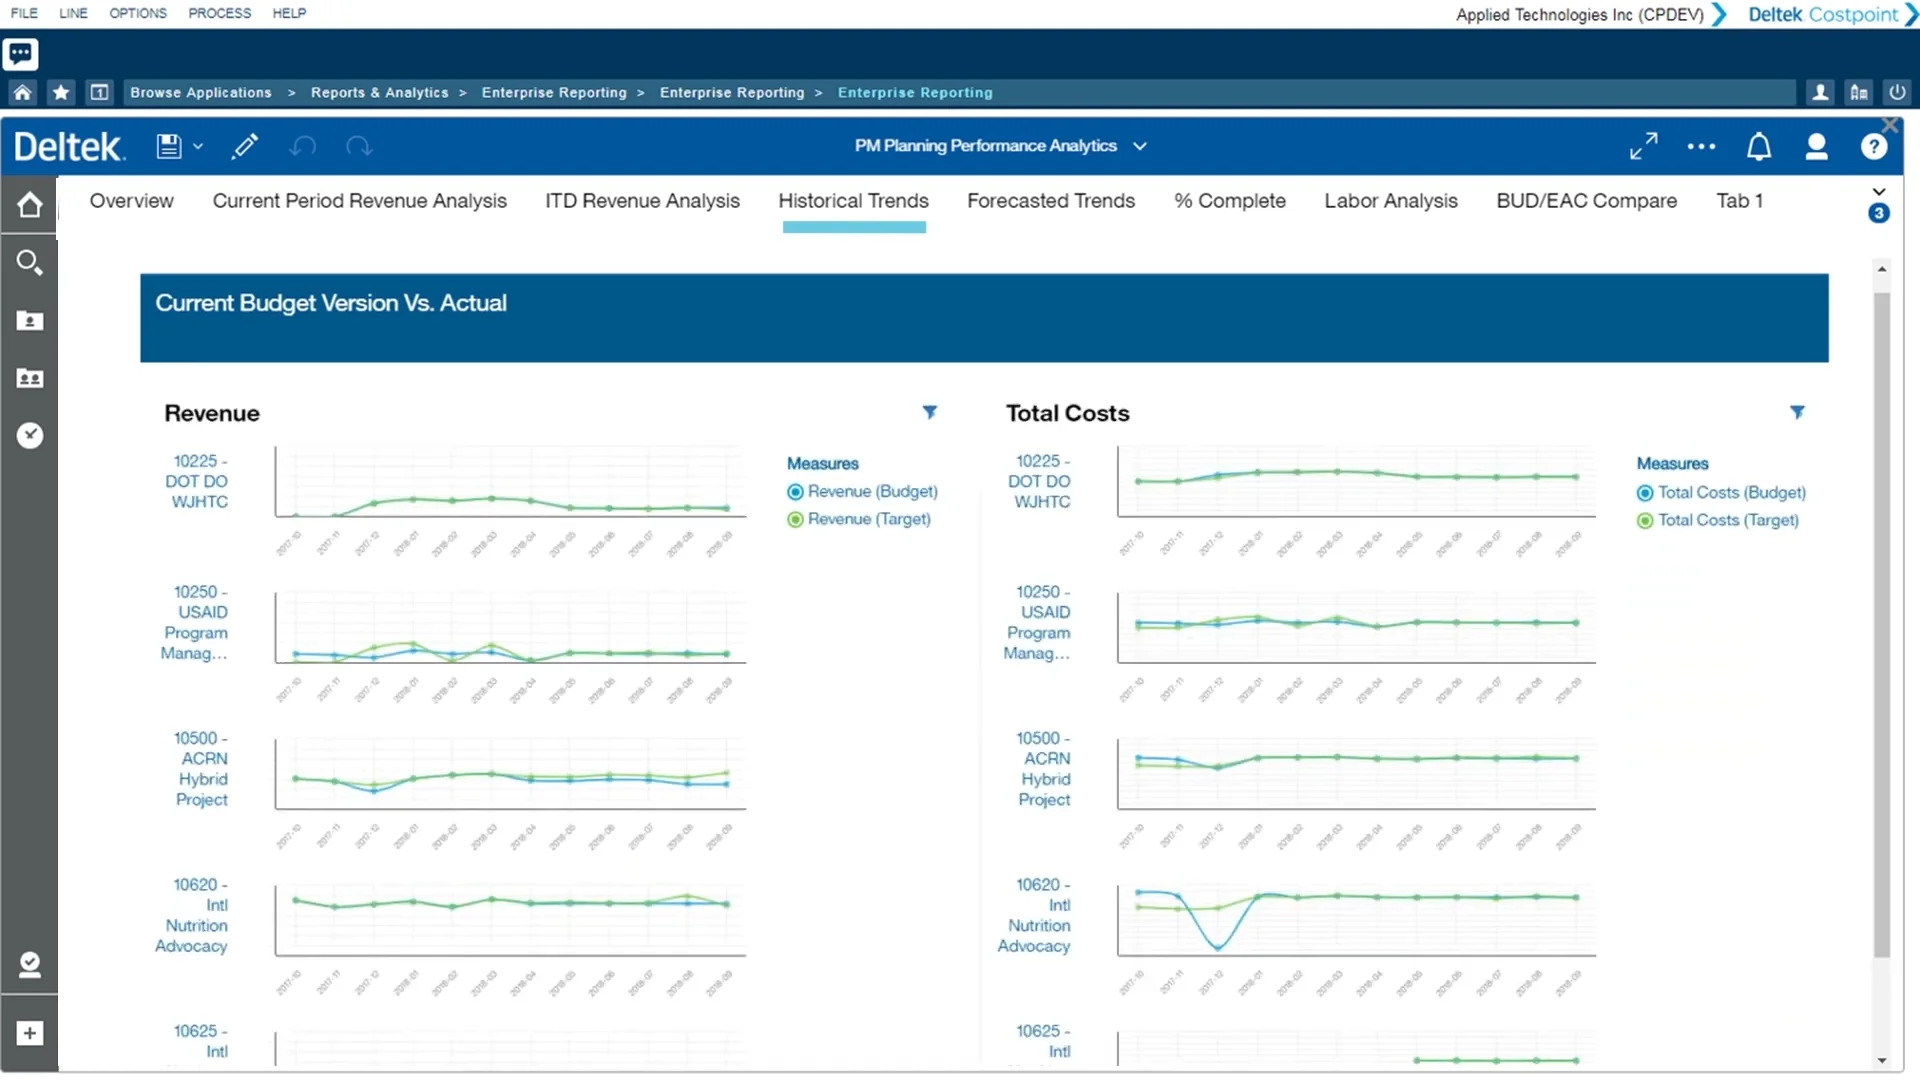This screenshot has width=1920, height=1080.
Task: Open the Revenue chart filter
Action: [x=930, y=412]
